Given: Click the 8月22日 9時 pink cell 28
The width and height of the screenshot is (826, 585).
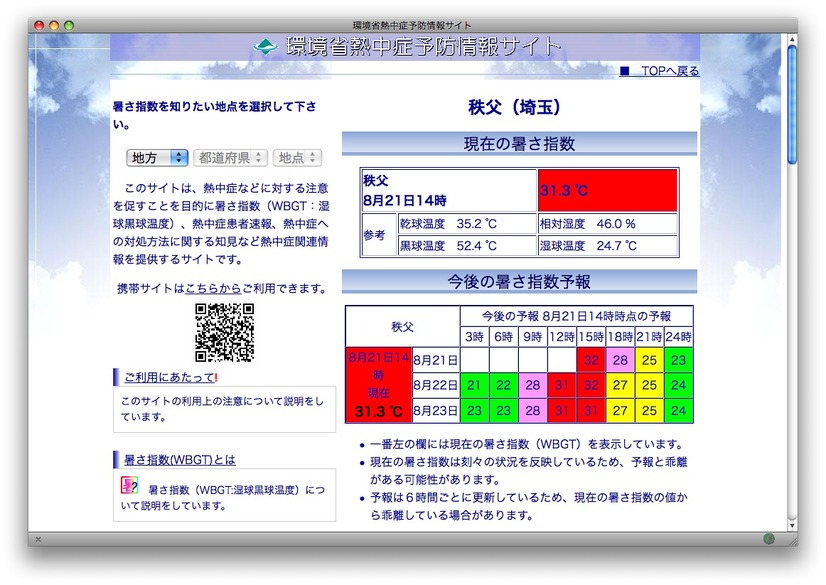Looking at the screenshot, I should click(x=533, y=385).
